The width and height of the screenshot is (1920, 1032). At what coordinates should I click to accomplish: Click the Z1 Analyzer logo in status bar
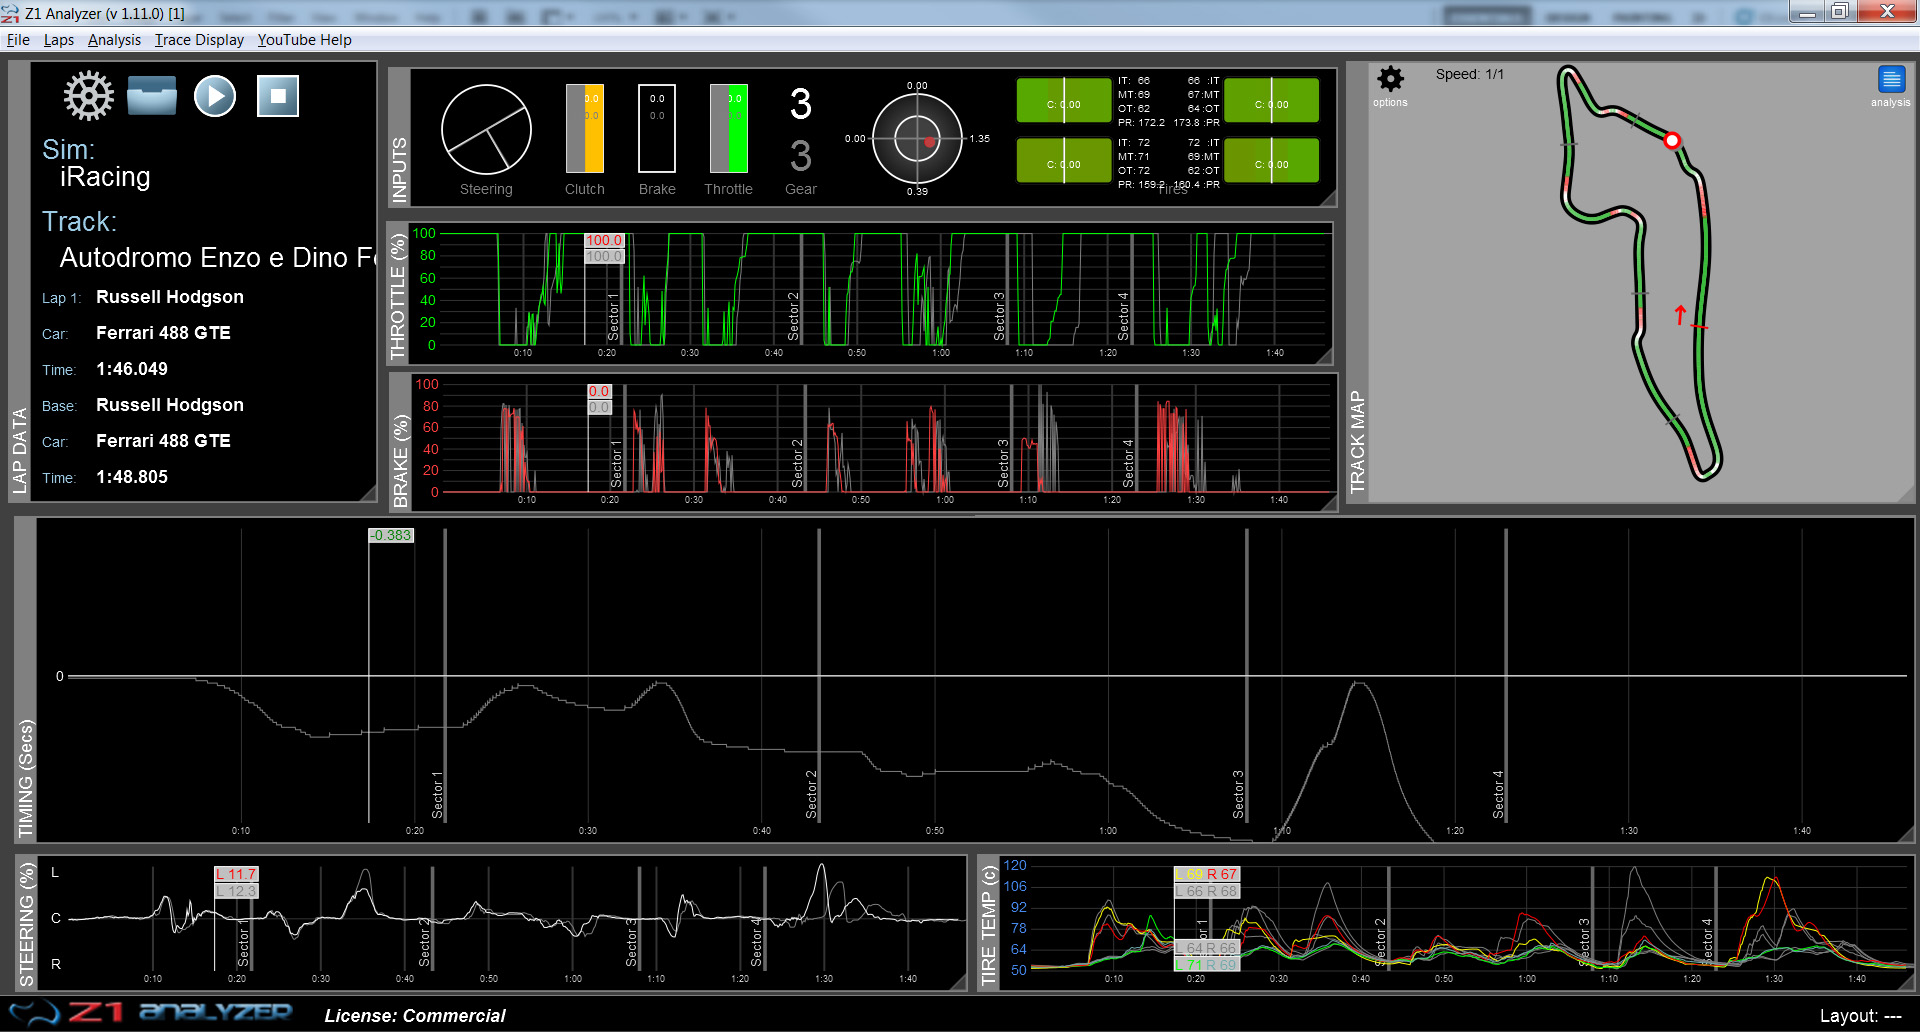point(150,1013)
